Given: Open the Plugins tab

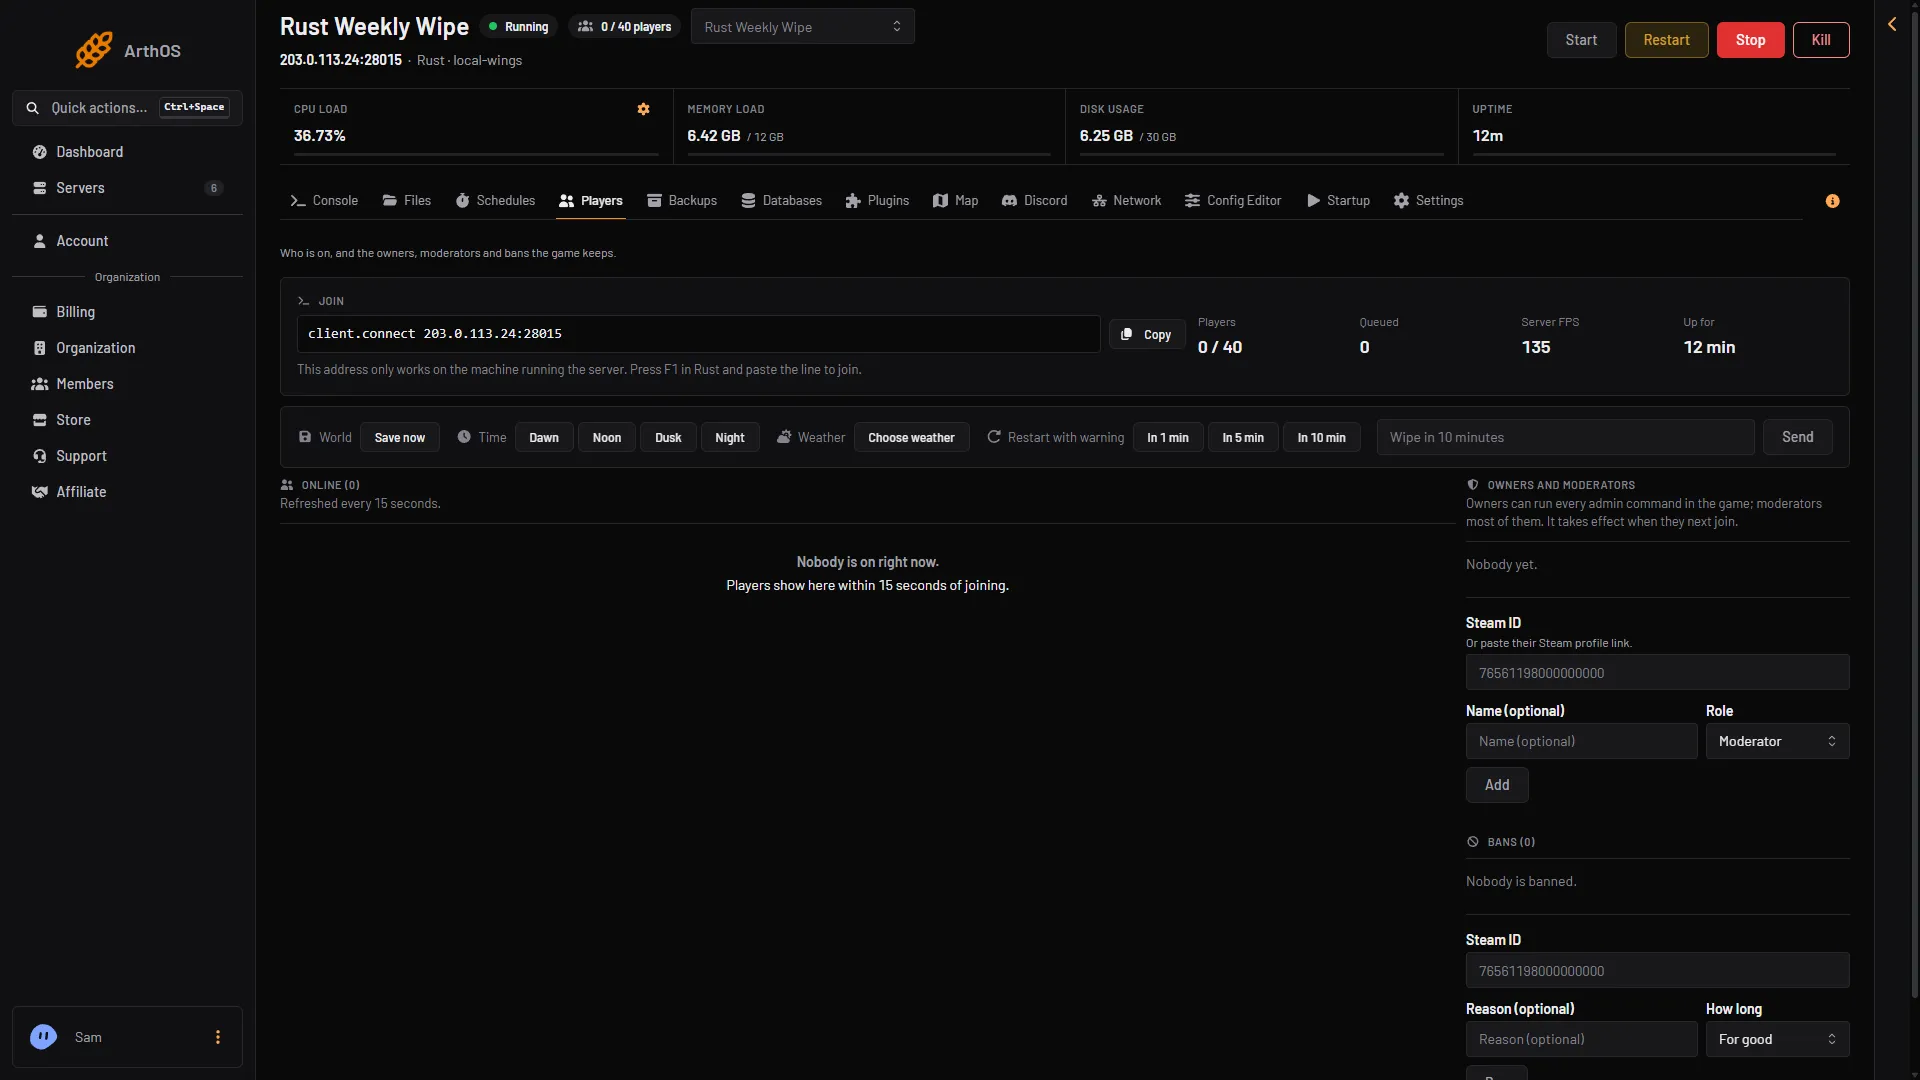Looking at the screenshot, I should [x=877, y=201].
